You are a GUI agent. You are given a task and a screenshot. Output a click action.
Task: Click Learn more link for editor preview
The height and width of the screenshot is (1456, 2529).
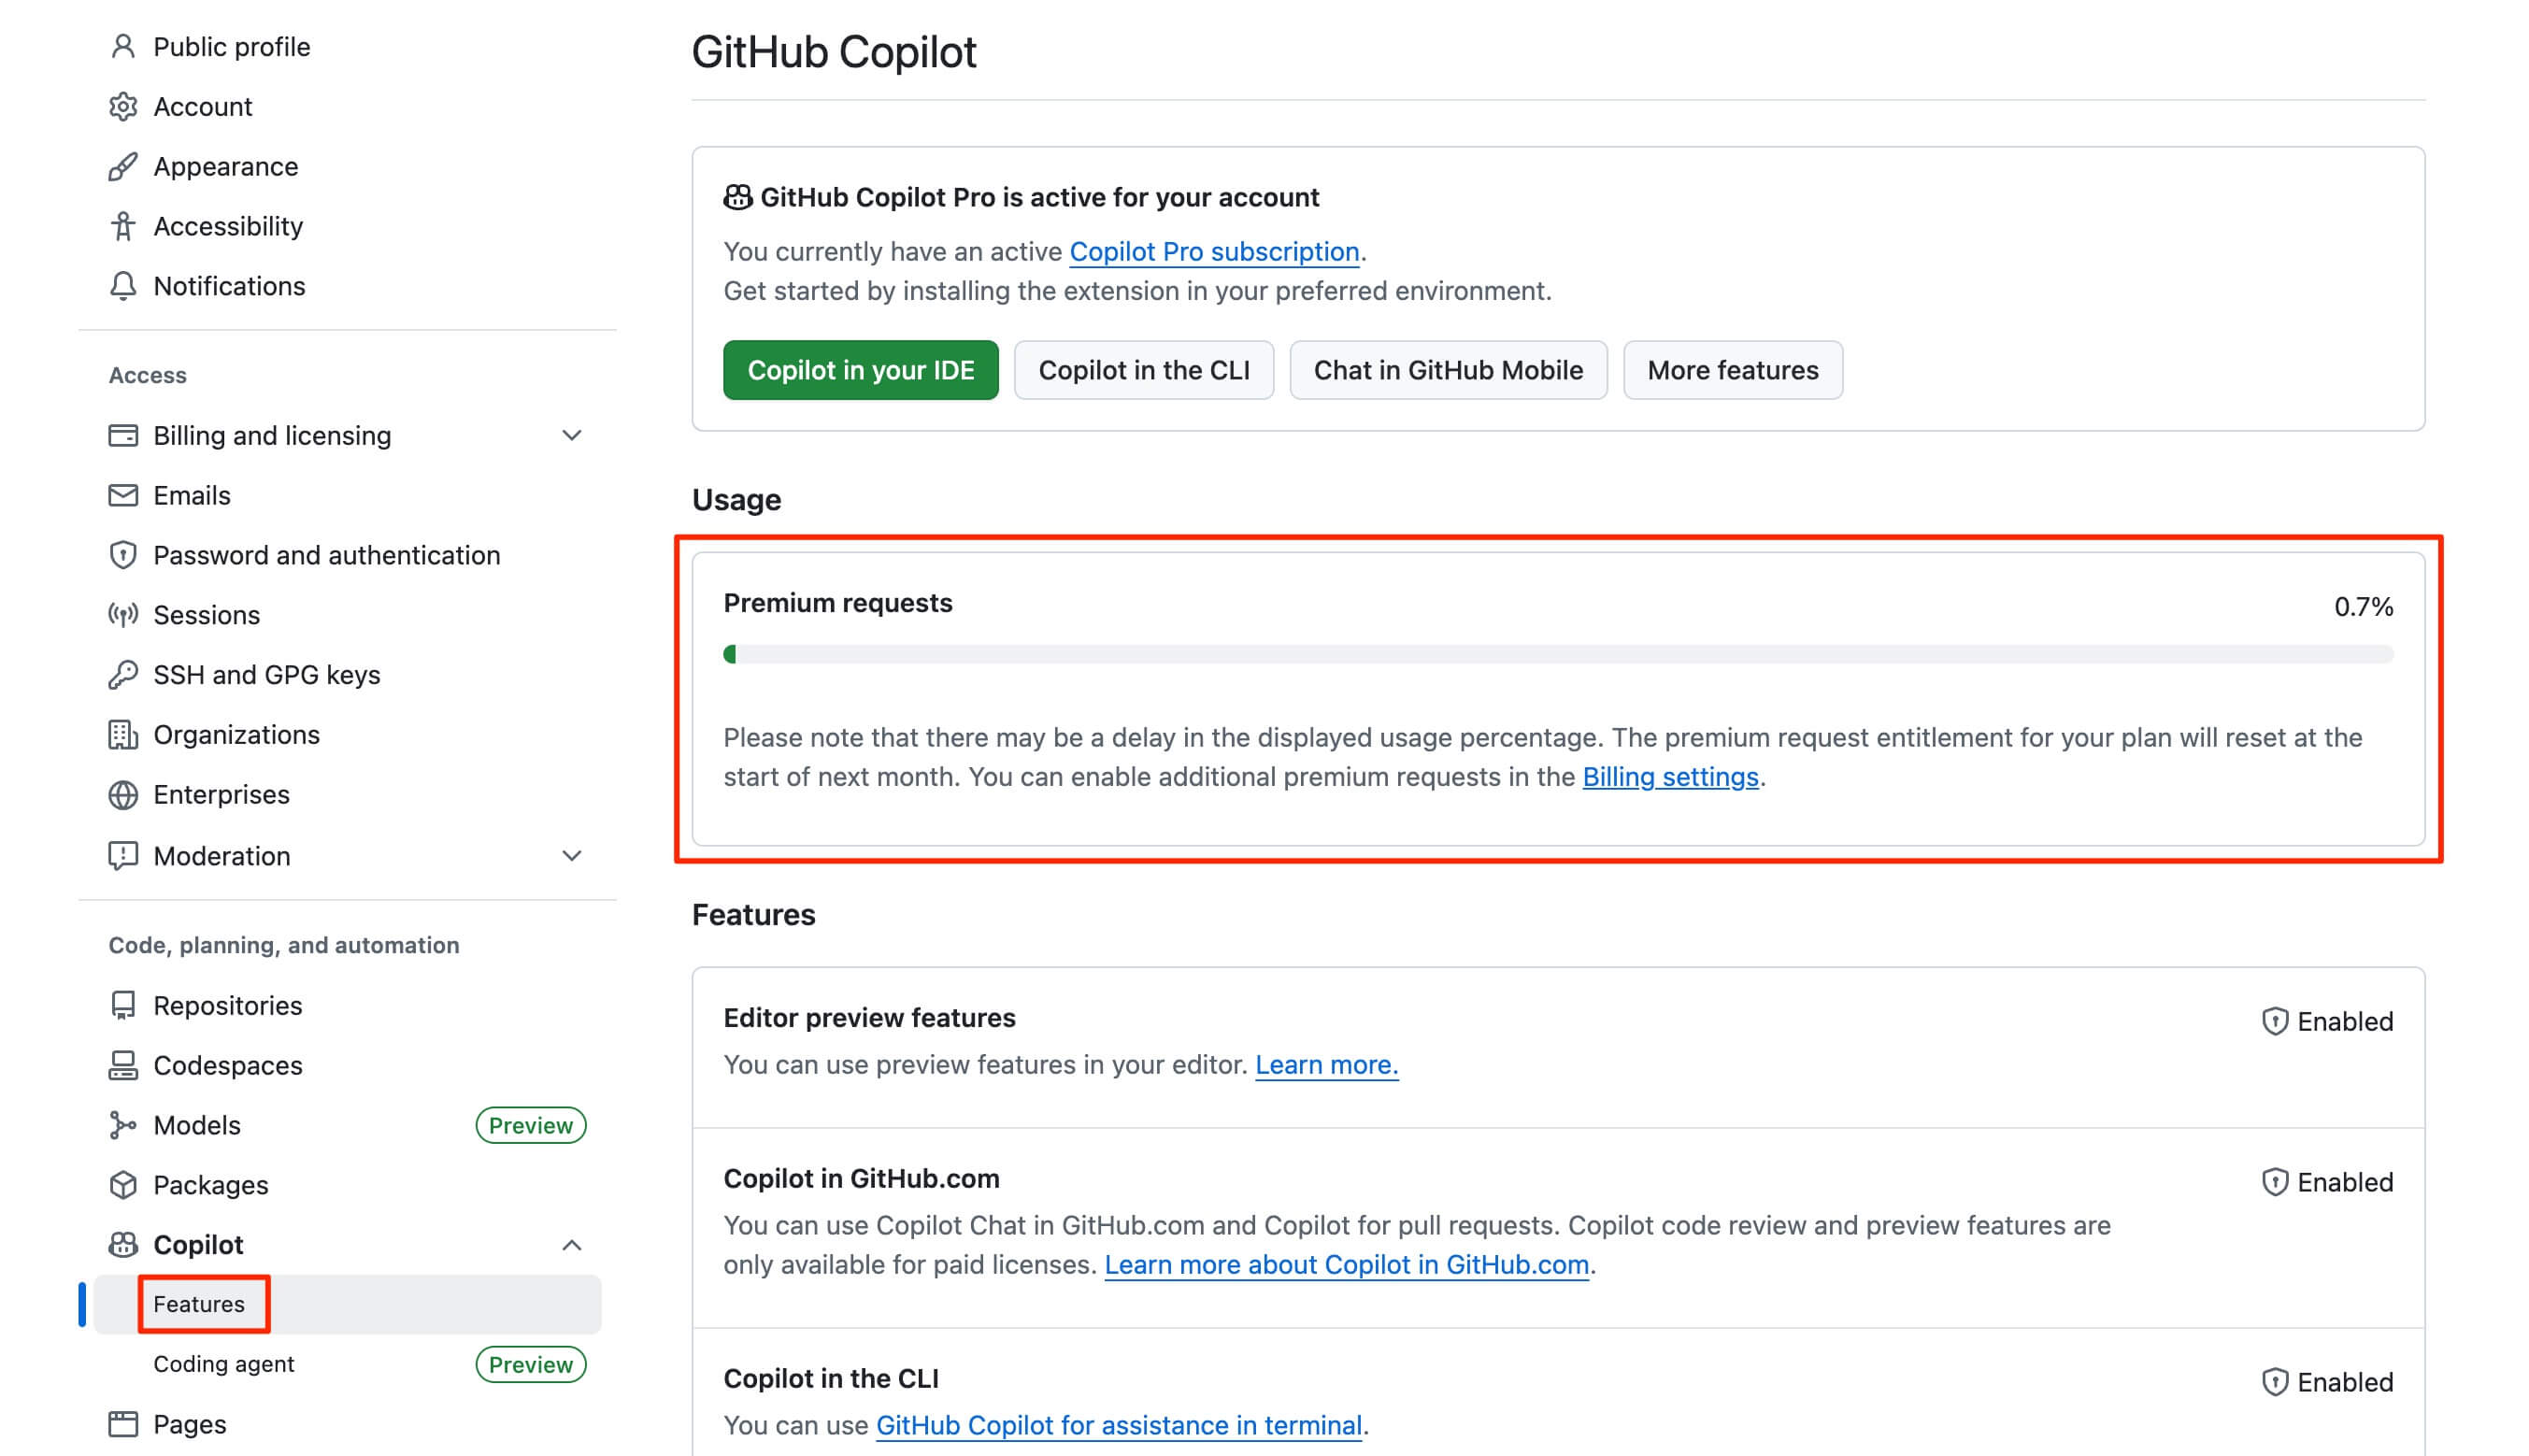tap(1326, 1065)
